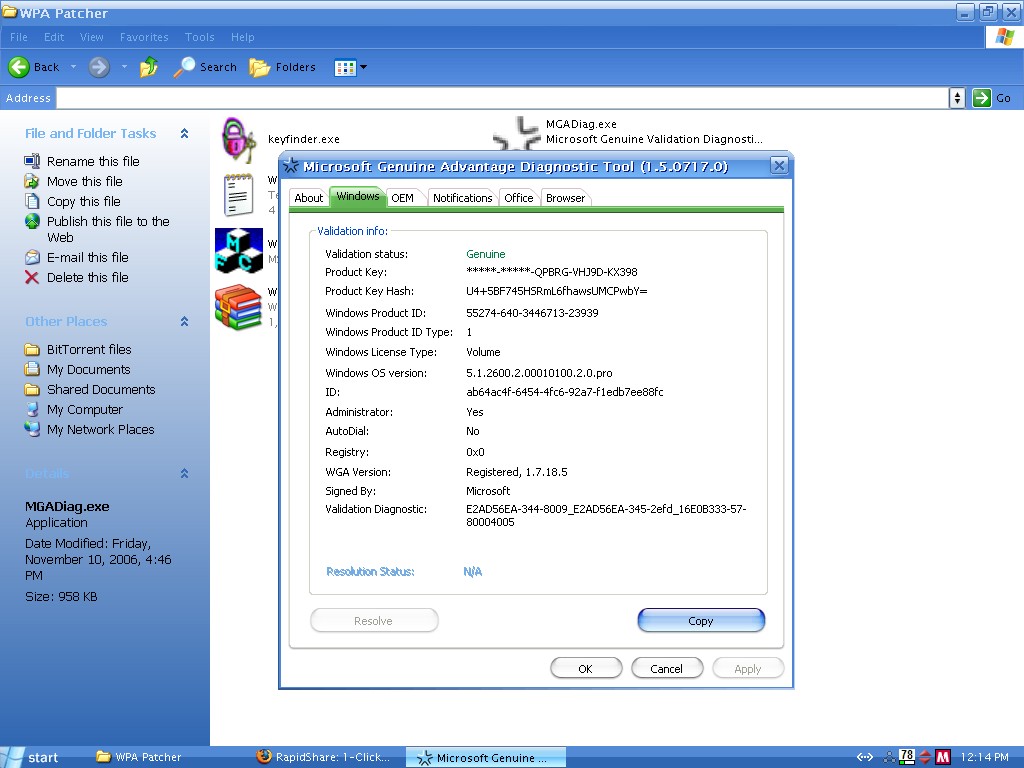Click the Cancel button

667,669
